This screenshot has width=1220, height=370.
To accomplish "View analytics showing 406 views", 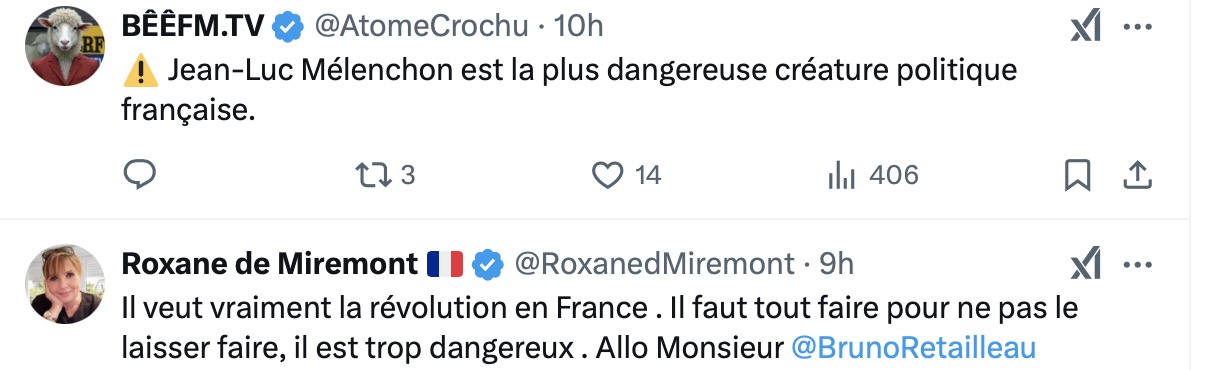I will point(873,175).
